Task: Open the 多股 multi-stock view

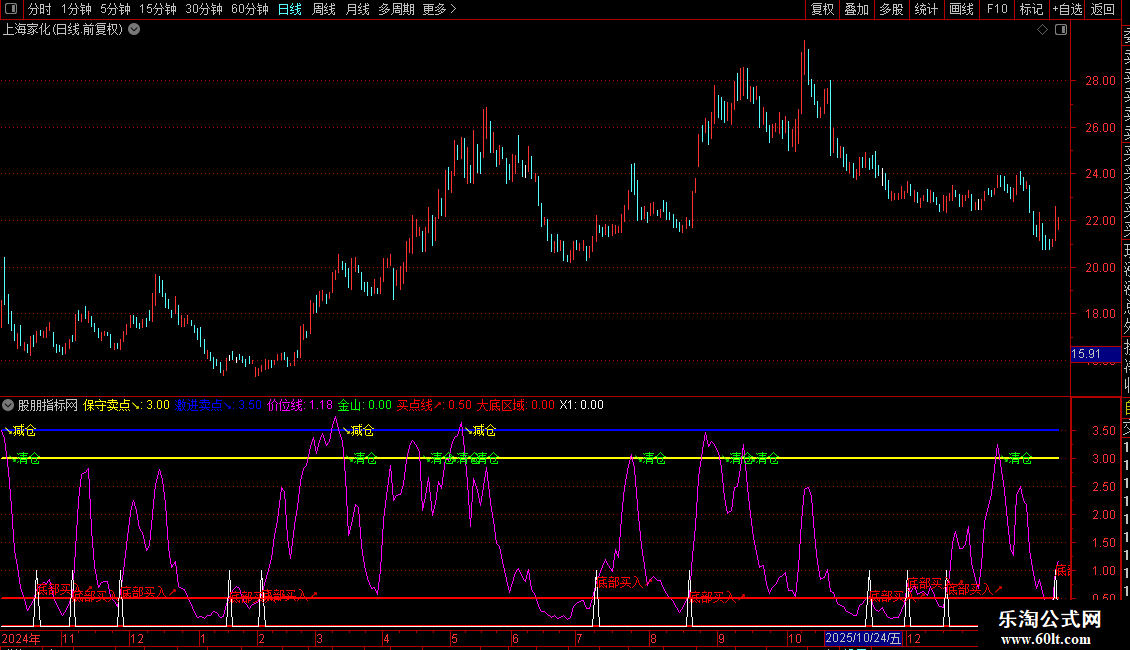Action: [x=891, y=9]
